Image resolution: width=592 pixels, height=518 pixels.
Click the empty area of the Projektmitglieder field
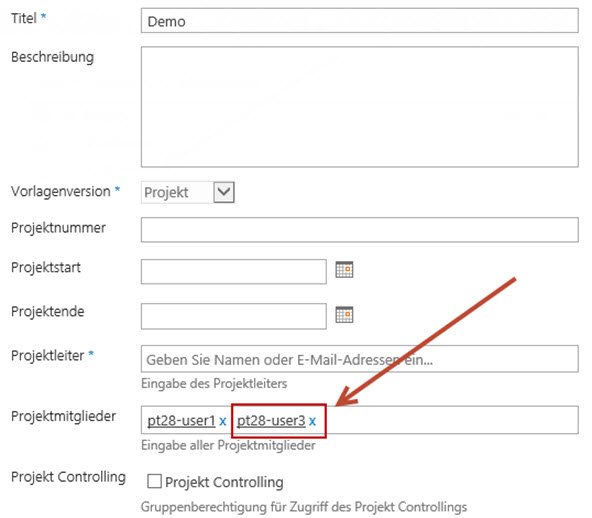click(x=451, y=420)
